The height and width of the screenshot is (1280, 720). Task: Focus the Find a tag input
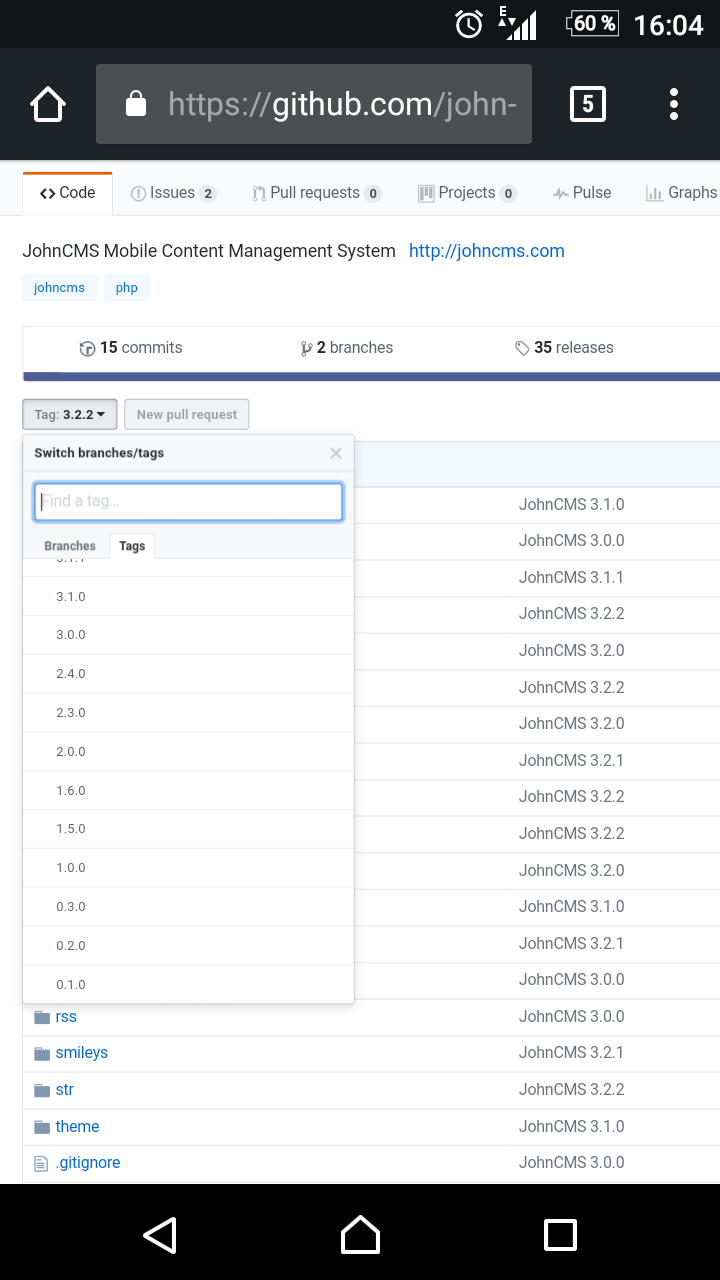coord(188,502)
